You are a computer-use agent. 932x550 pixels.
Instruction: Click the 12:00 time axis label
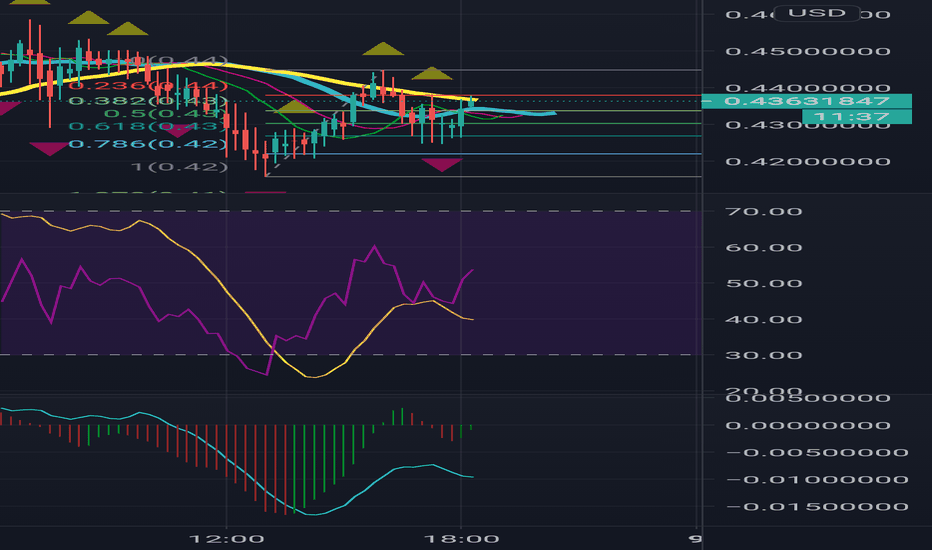pos(226,539)
